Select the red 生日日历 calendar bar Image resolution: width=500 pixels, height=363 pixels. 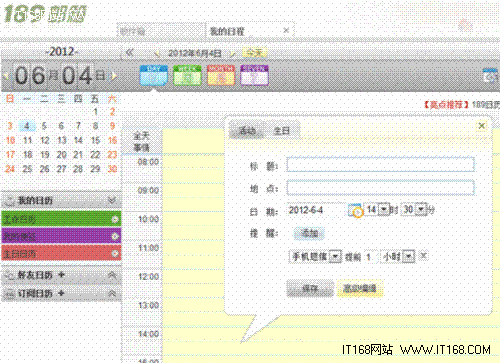pyautogui.click(x=61, y=254)
